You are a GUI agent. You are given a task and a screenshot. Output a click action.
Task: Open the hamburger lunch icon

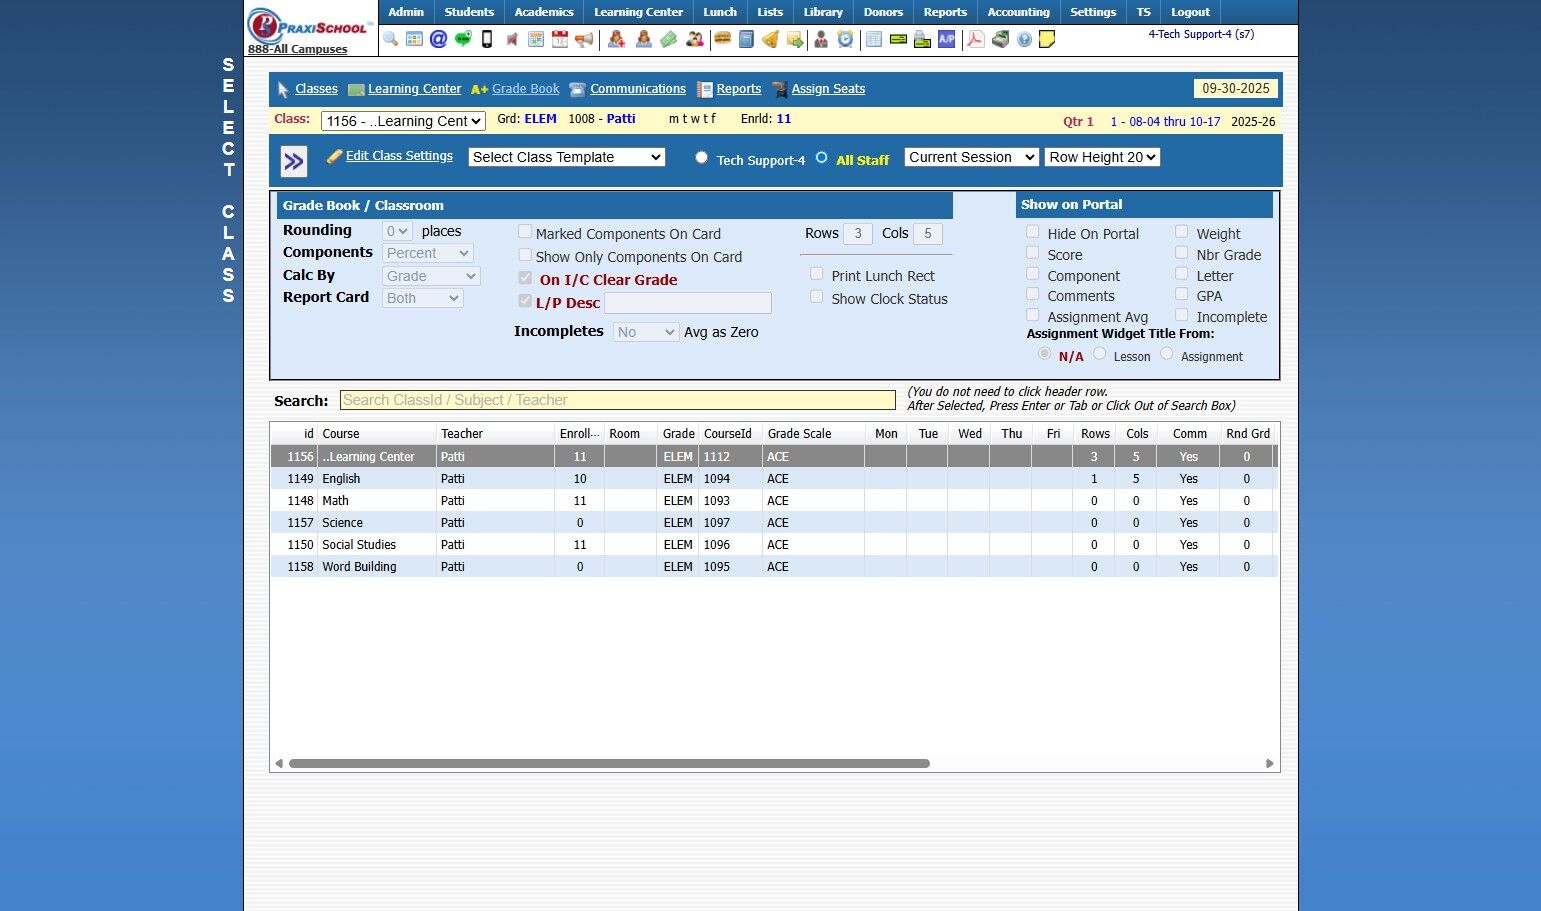(x=722, y=39)
